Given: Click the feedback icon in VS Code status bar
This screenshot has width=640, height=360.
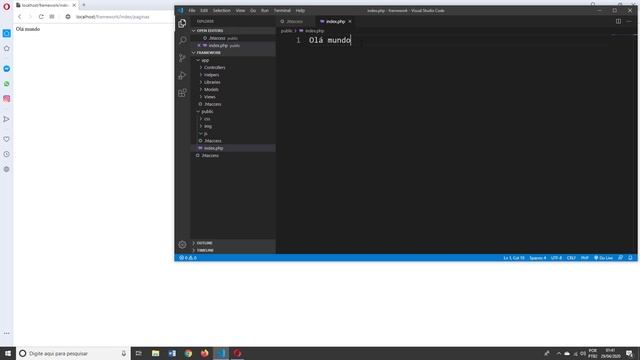Looking at the screenshot, I should click(620, 258).
